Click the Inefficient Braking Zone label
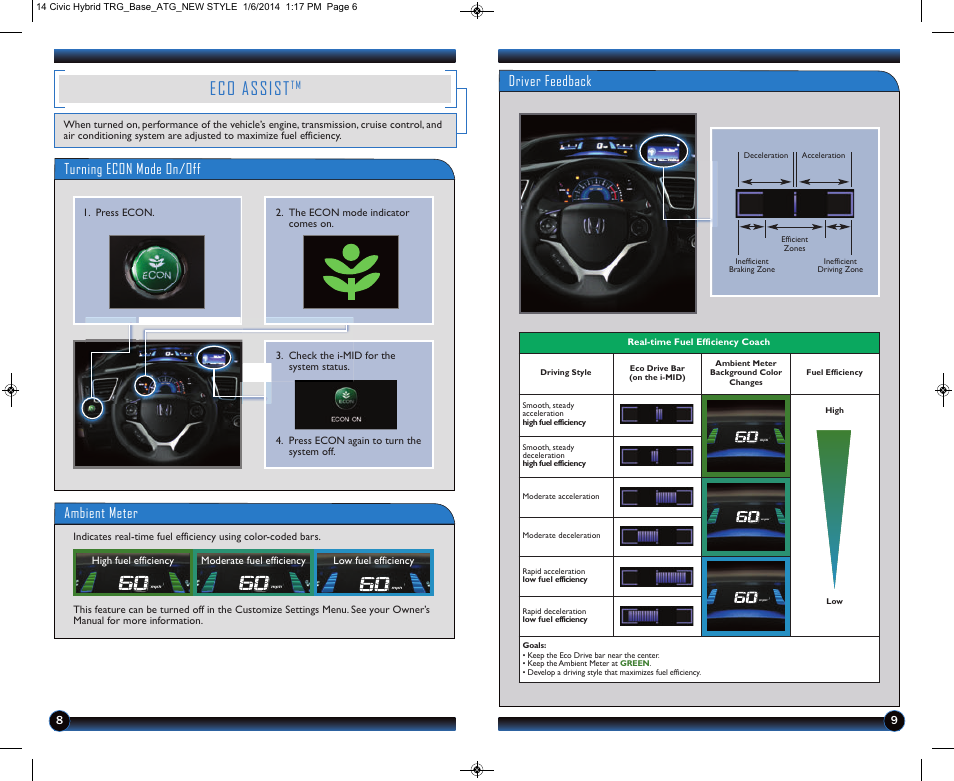The image size is (954, 781). pos(752,265)
